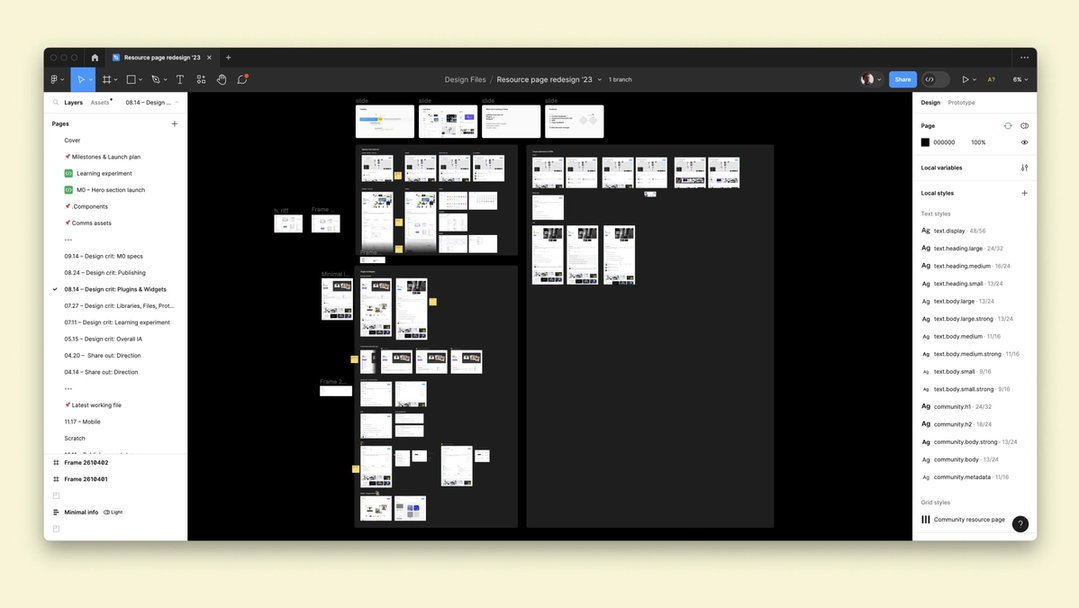Select the Comment tool
Viewport: 1079px width, 608px height.
click(x=241, y=79)
